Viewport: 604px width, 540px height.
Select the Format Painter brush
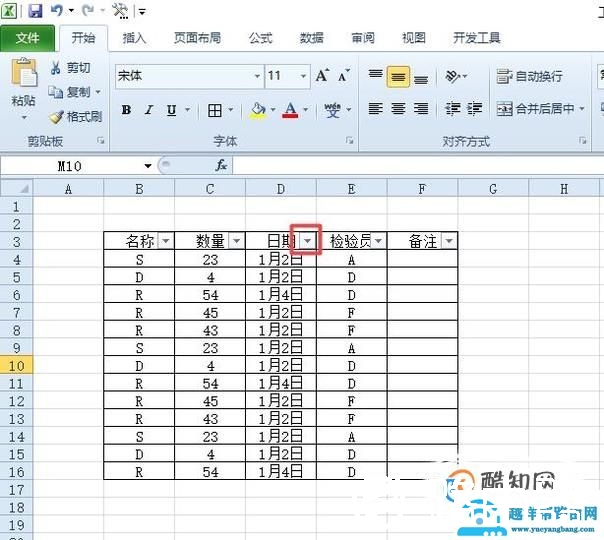[56, 117]
